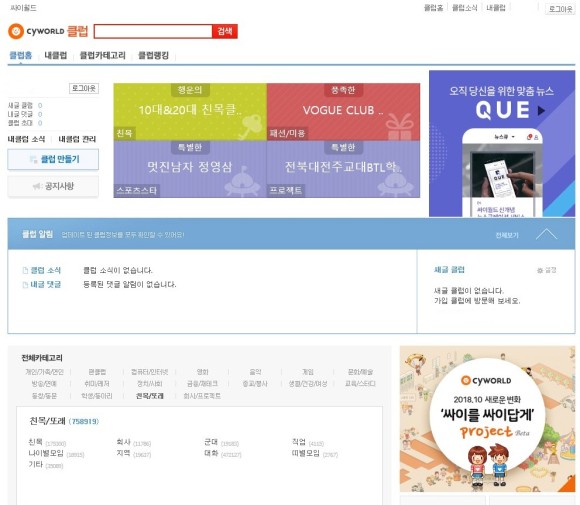Select the 문화/예술 category
580x505 pixels.
click(x=360, y=372)
